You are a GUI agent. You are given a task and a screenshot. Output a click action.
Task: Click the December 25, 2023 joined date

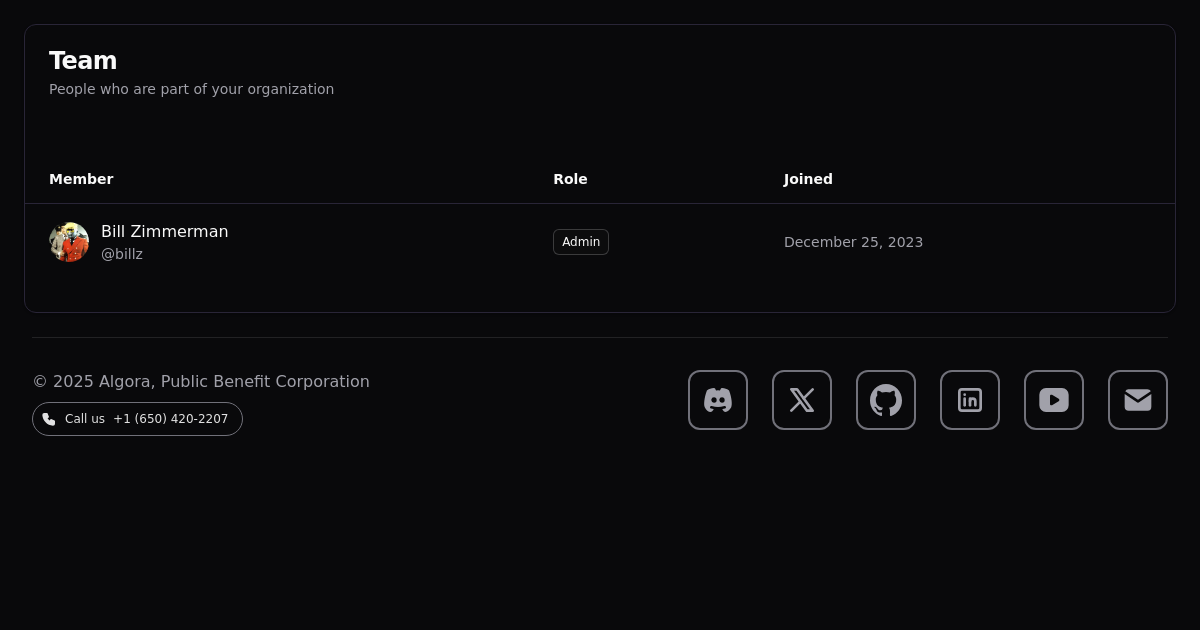click(853, 242)
